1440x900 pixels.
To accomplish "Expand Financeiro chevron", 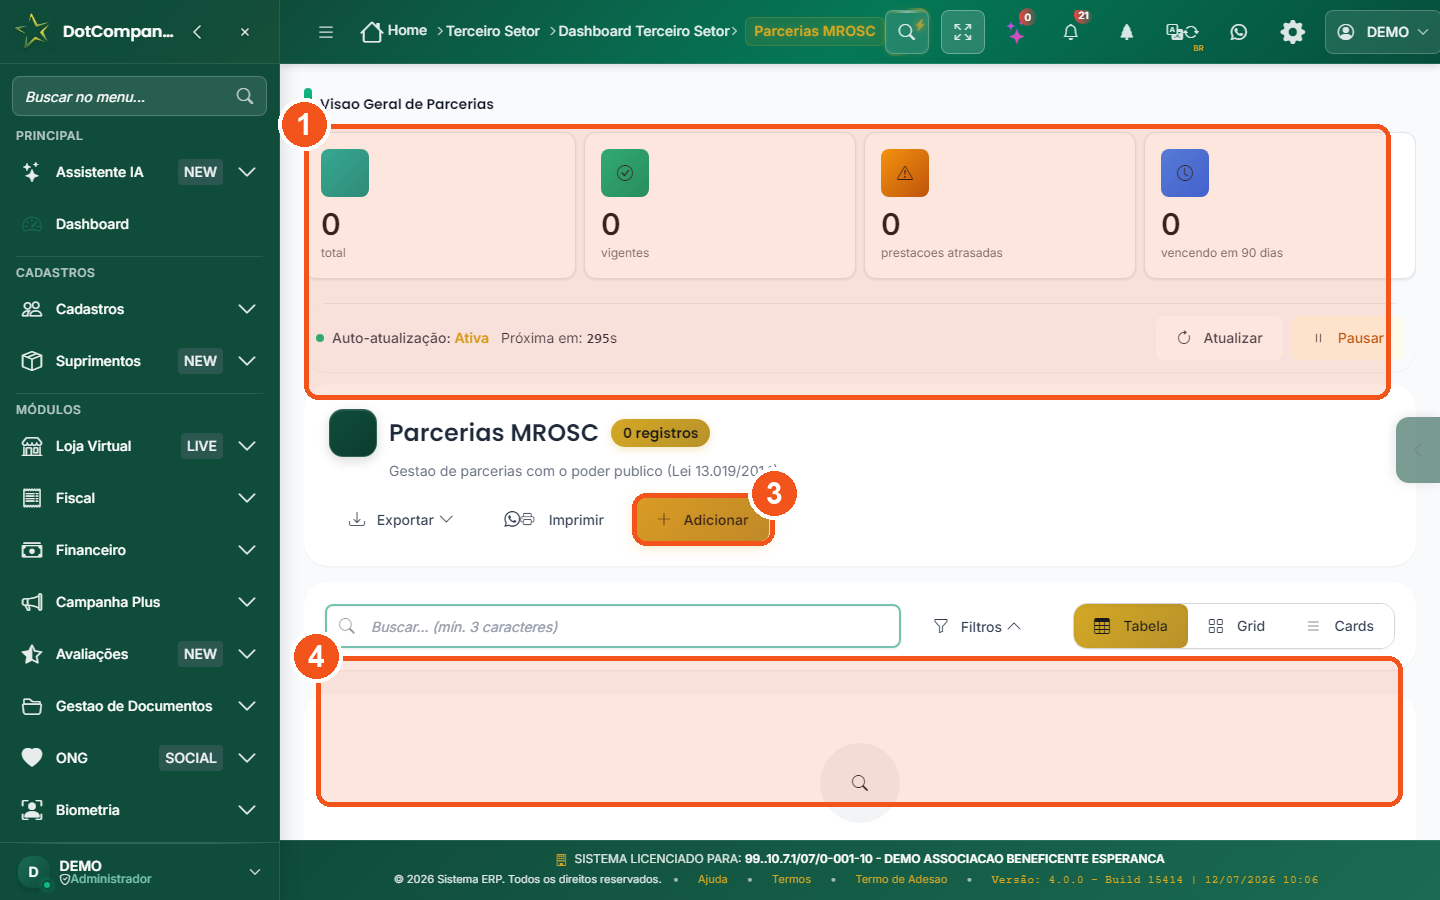I will [x=247, y=550].
